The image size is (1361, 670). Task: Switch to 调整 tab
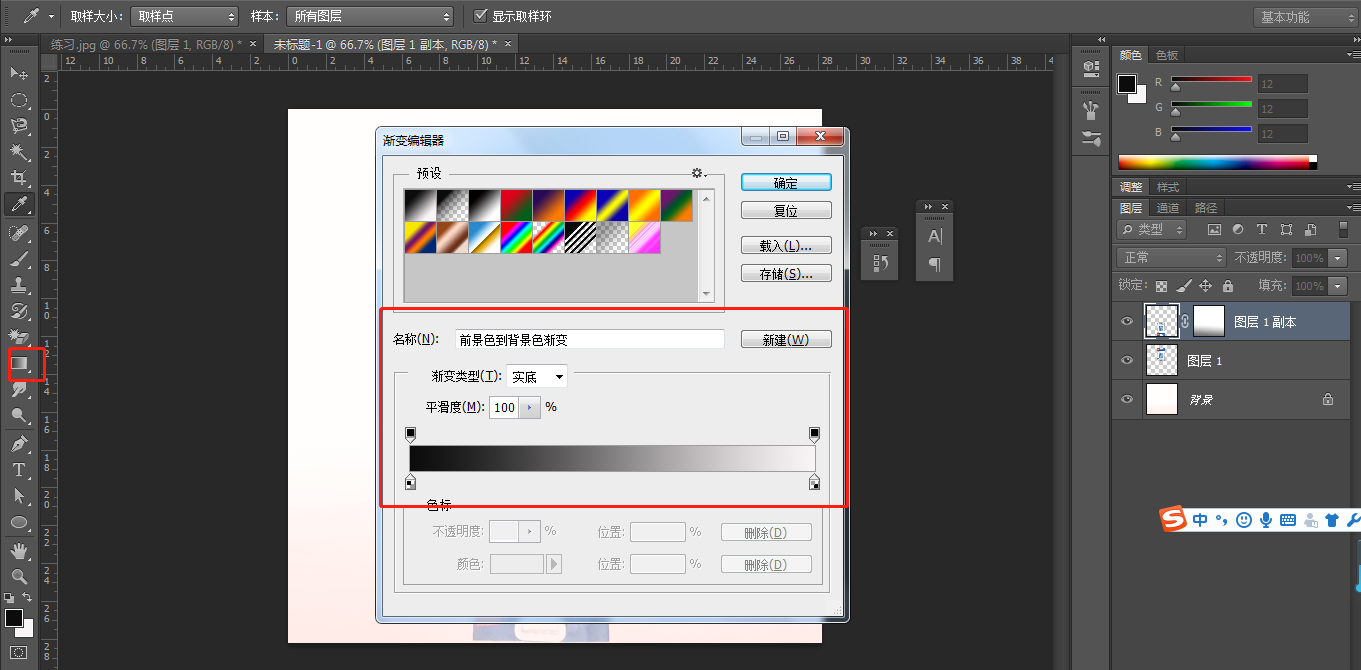coord(1131,187)
